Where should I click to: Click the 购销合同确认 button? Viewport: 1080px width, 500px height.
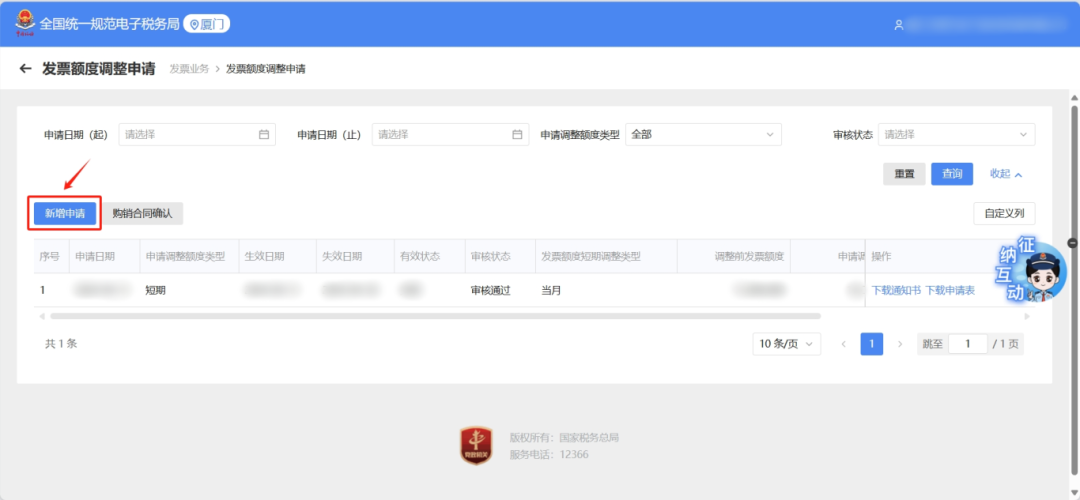(x=143, y=213)
